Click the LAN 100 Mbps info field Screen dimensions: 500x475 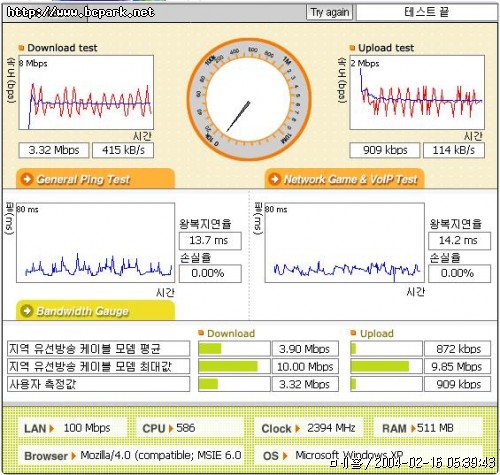coord(72,428)
